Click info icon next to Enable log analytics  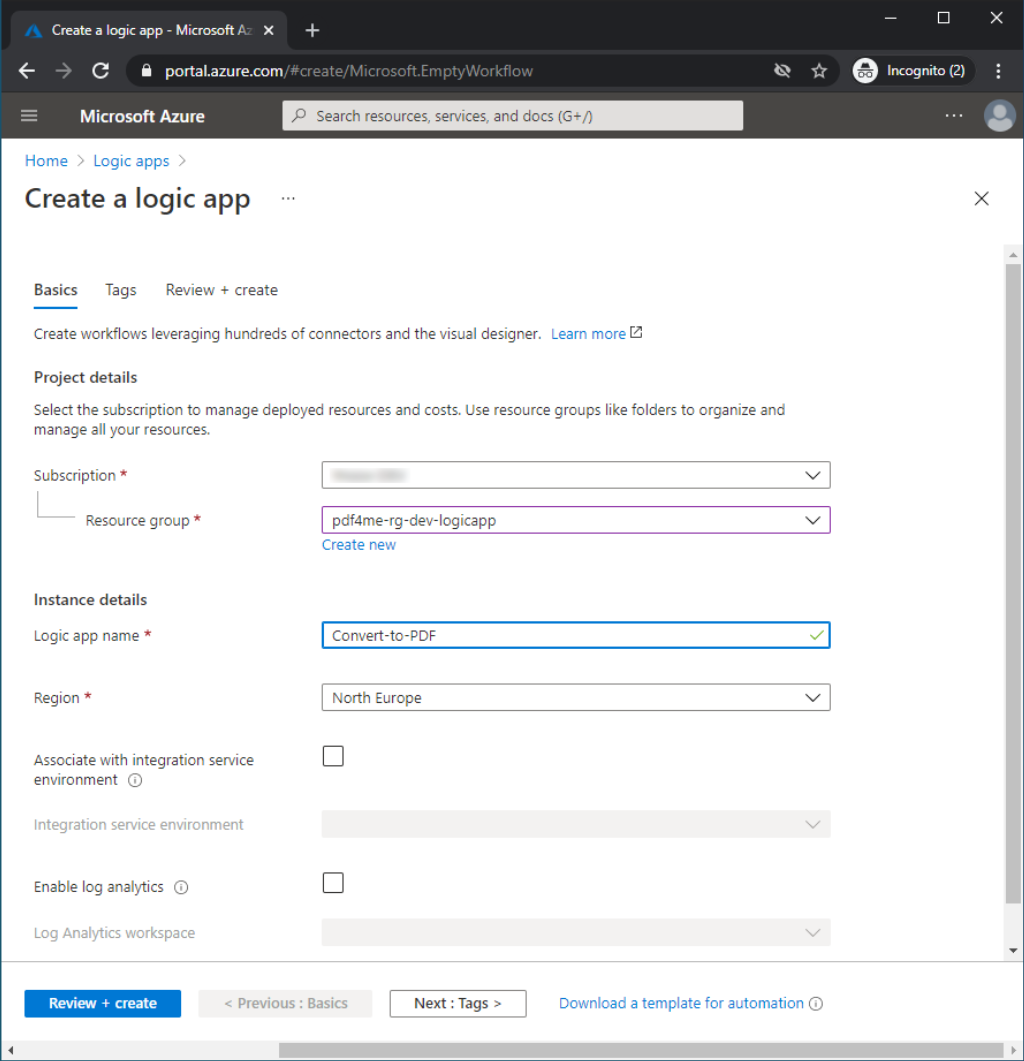click(x=181, y=887)
